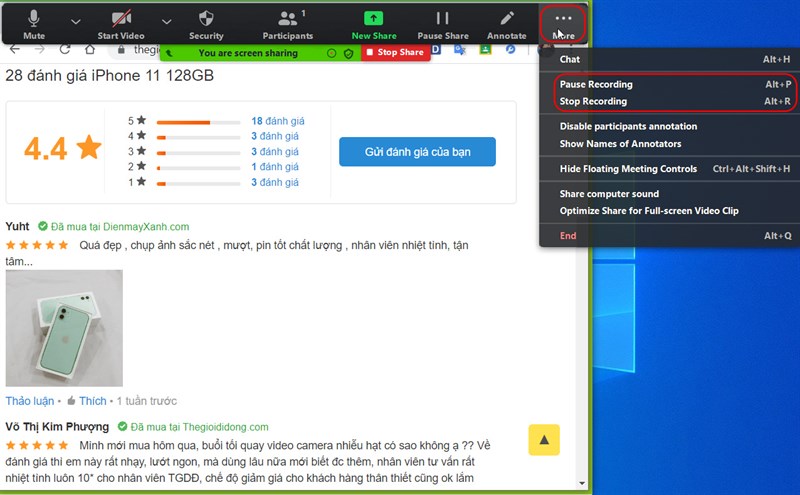Image resolution: width=800 pixels, height=495 pixels.
Task: Open video options arrow next to Start Video
Action: pos(166,22)
